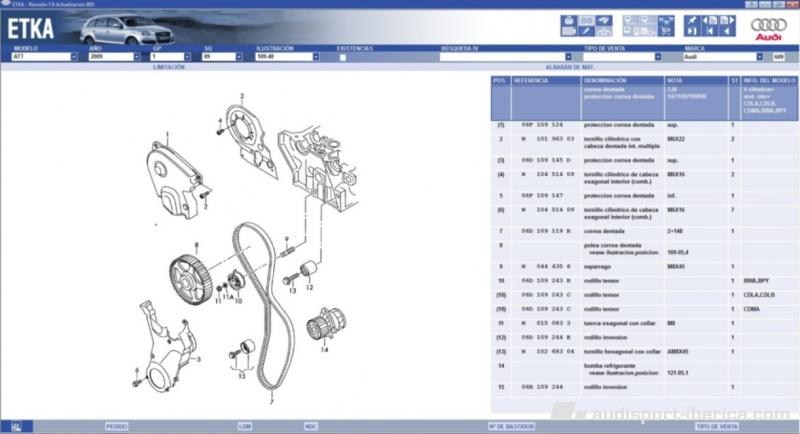Click the Nº DE BASTIDOR button

coord(511,426)
